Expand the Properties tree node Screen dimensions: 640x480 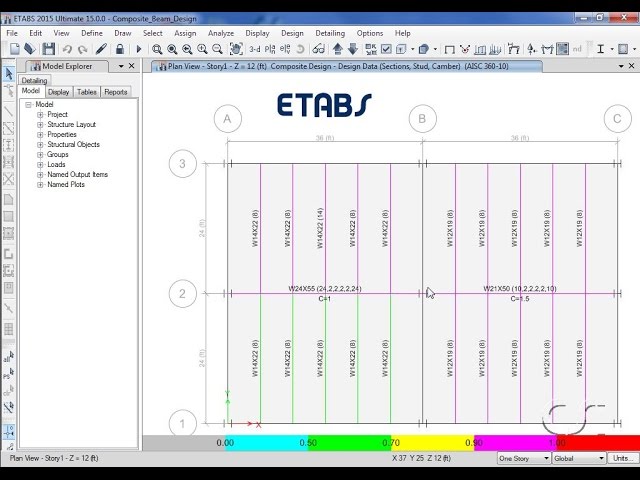pyautogui.click(x=40, y=135)
